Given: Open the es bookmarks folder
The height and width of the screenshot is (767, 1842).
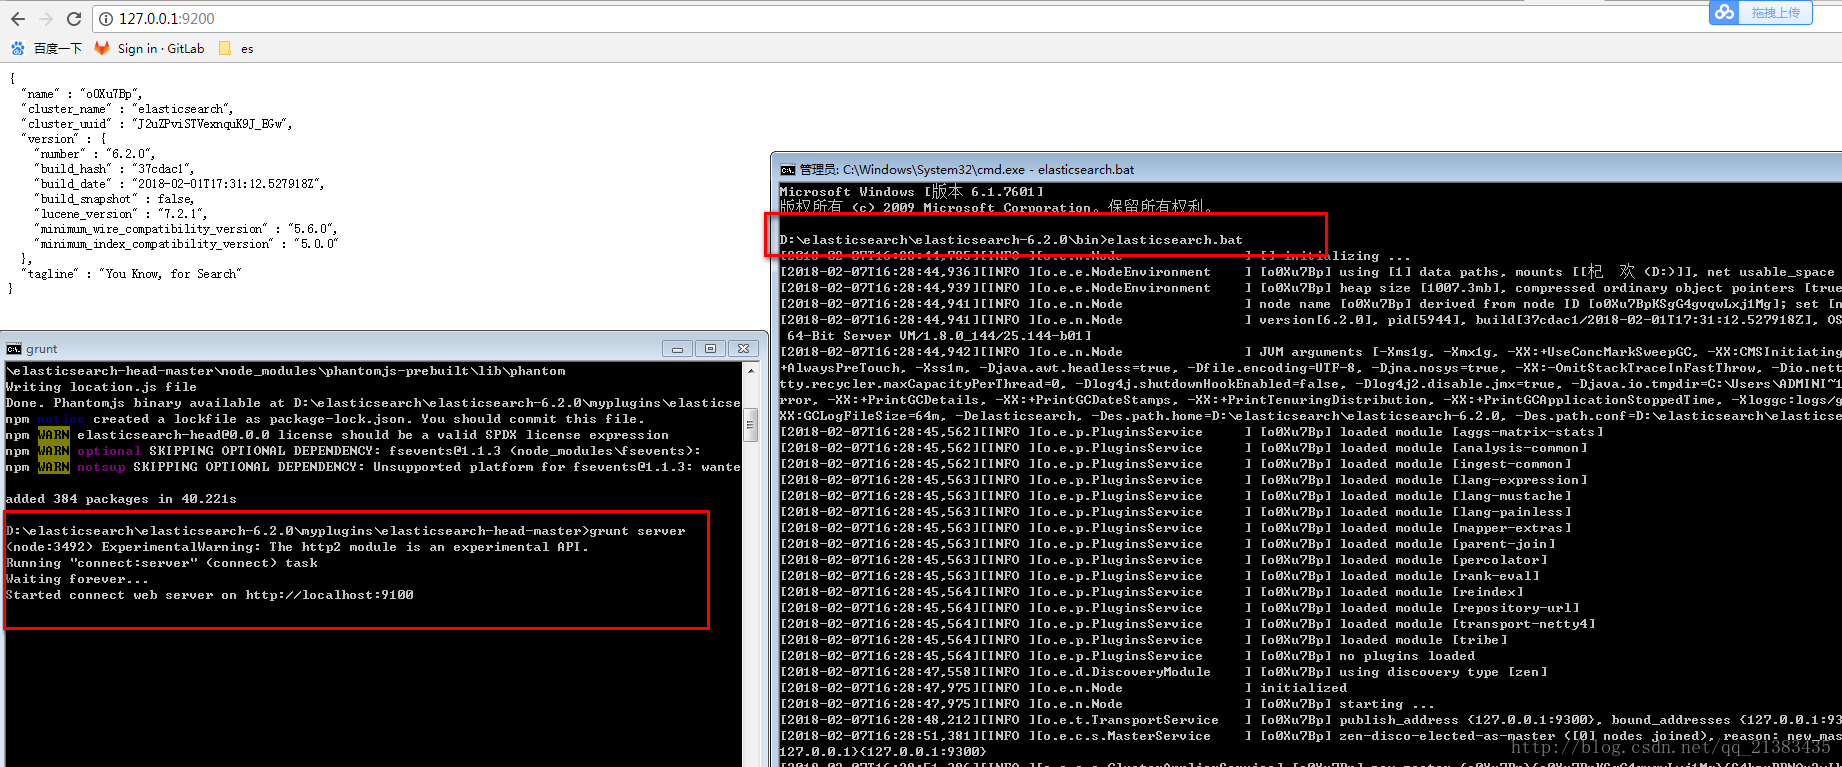Looking at the screenshot, I should coord(236,48).
